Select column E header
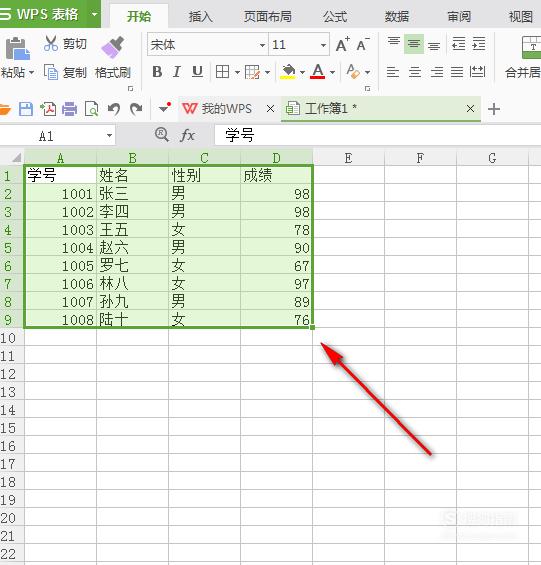Image resolution: width=541 pixels, height=565 pixels. (348, 158)
